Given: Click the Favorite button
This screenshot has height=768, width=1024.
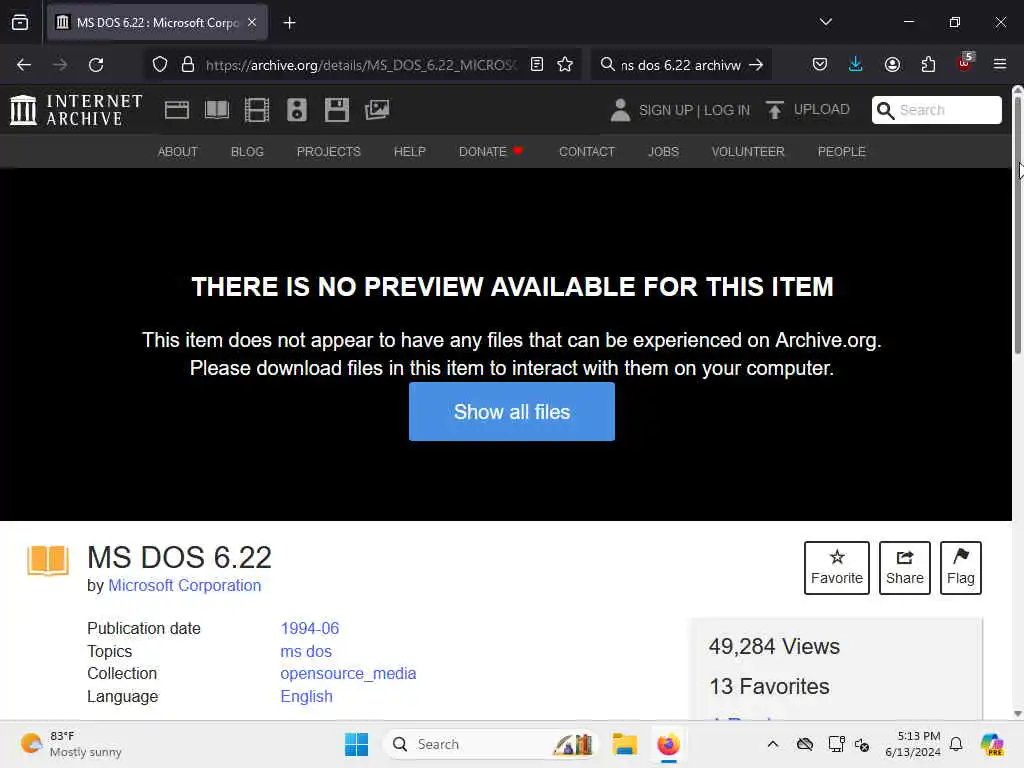Looking at the screenshot, I should (837, 568).
